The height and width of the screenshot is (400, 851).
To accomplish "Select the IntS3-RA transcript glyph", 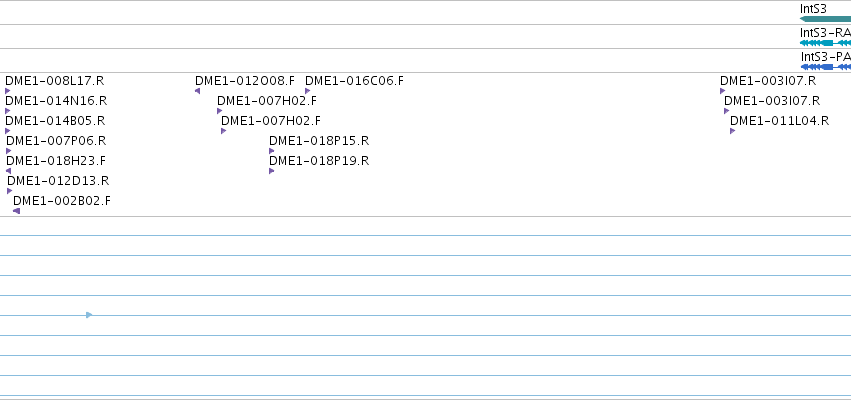I will [x=825, y=43].
